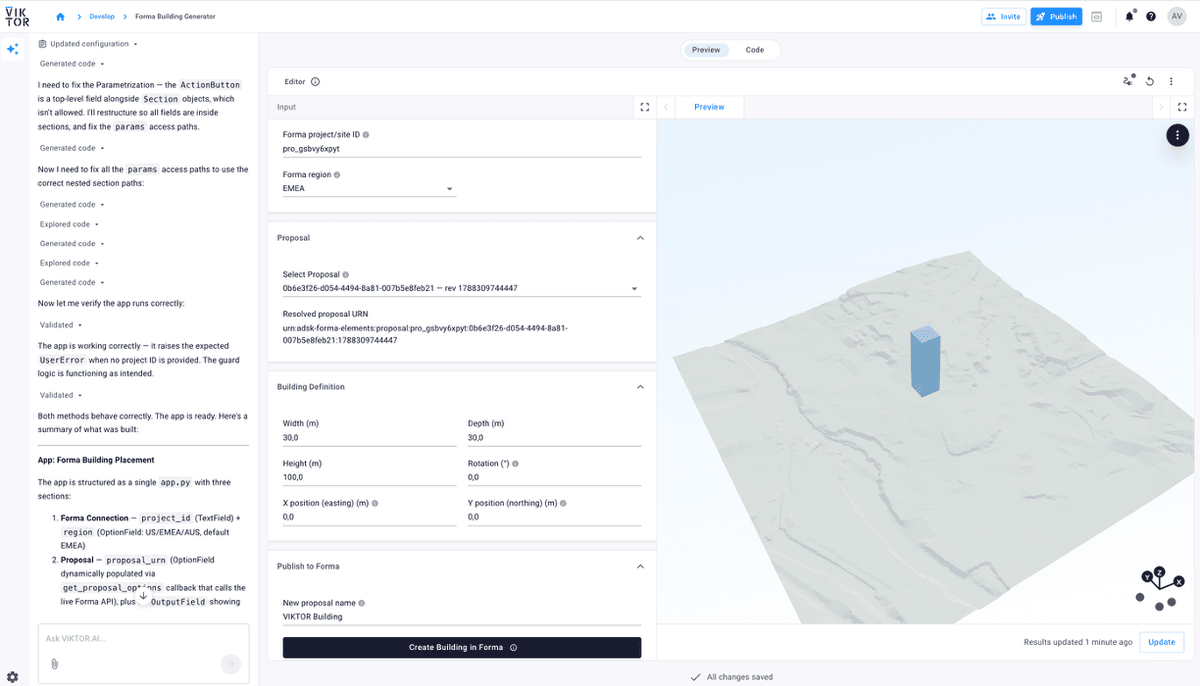Click the editor reset arrow icon
Viewport: 1200px width, 686px height.
[1150, 82]
